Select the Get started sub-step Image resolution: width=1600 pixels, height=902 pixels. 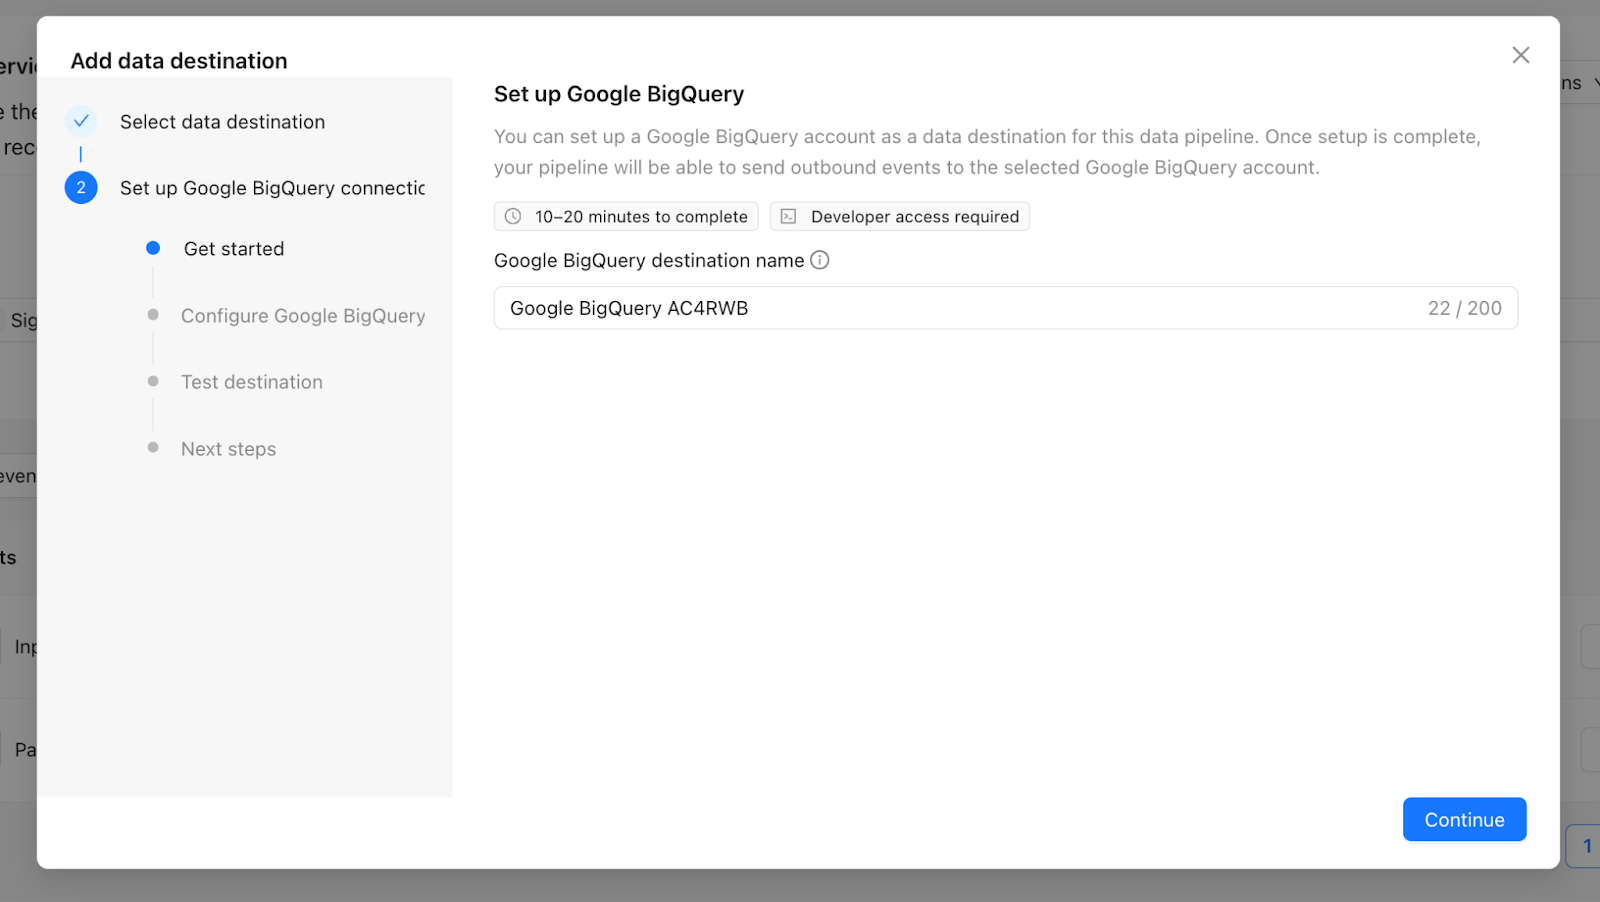pyautogui.click(x=234, y=249)
